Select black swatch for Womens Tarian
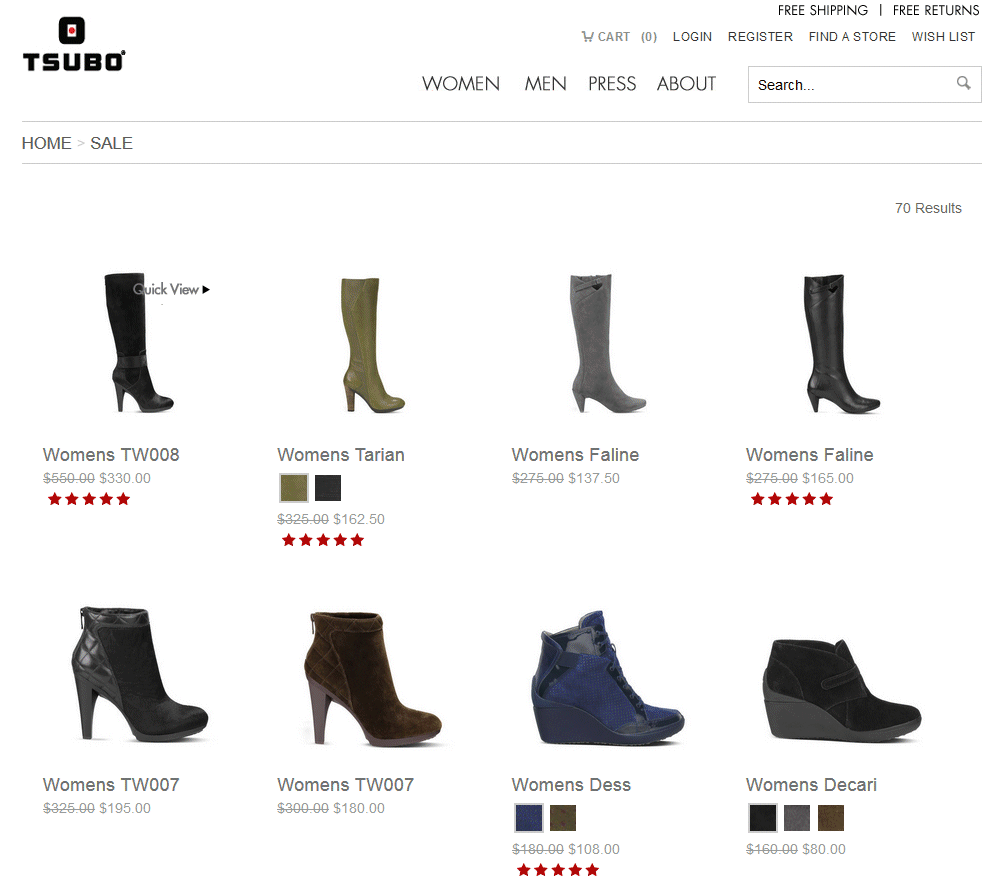Screen dimensions: 1002x891 click(328, 488)
